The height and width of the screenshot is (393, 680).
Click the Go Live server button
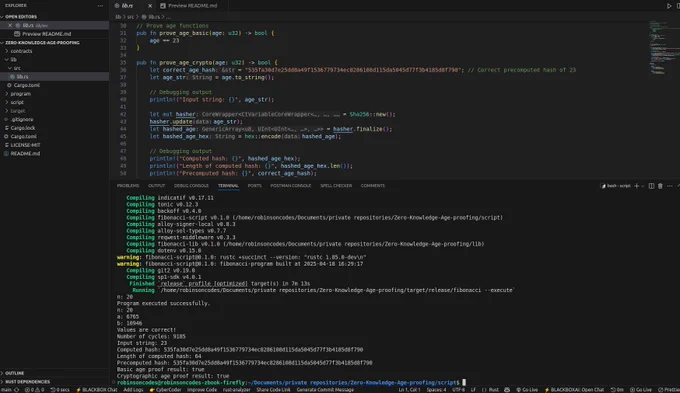tap(527, 390)
